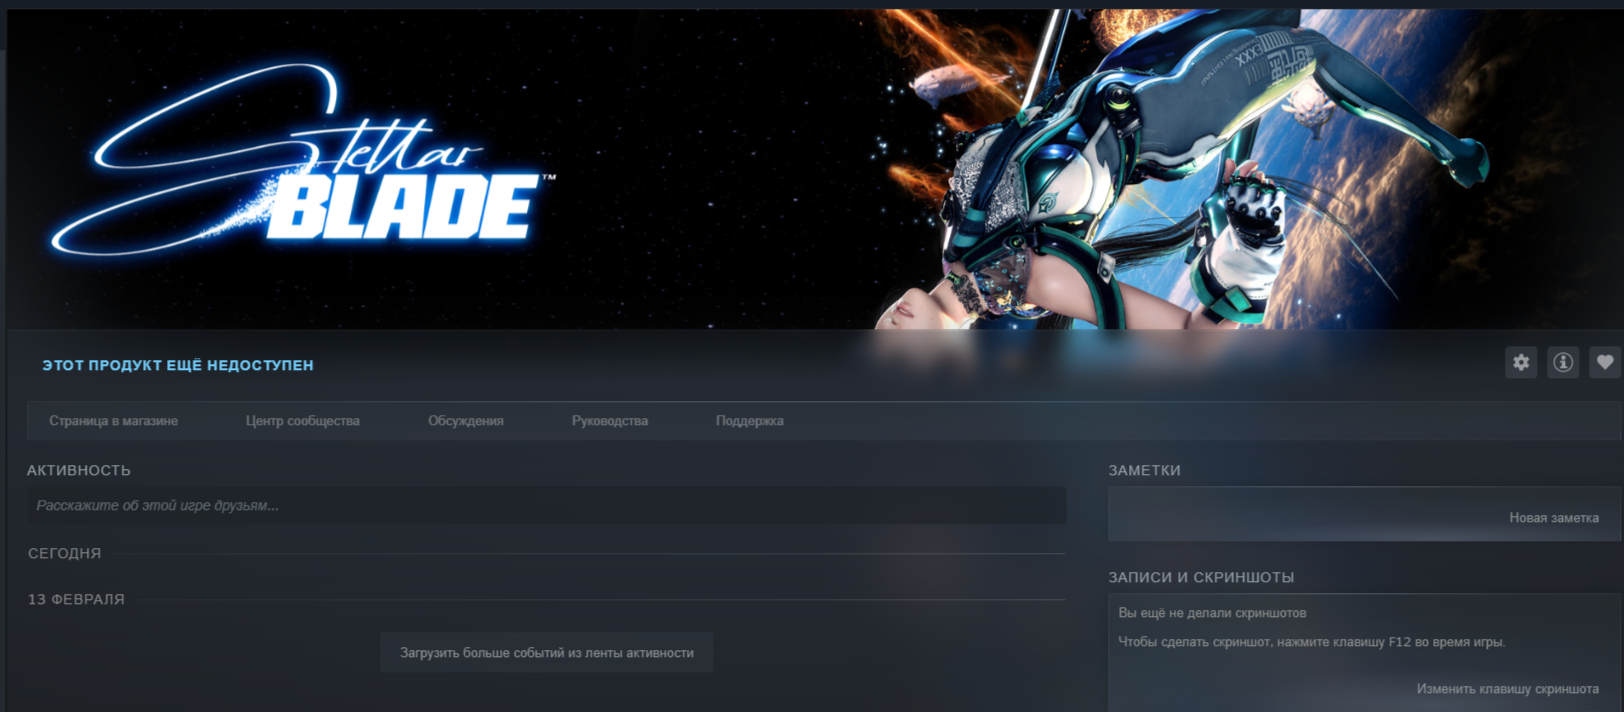Click the СЕГОДНЯ date label
Screen dimensions: 1624x712
65,553
